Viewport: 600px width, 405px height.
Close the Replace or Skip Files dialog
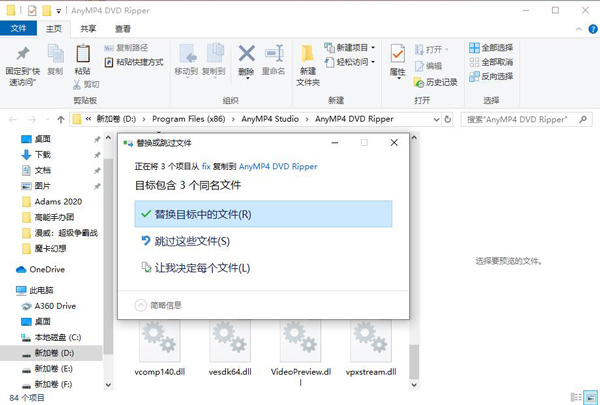click(394, 143)
